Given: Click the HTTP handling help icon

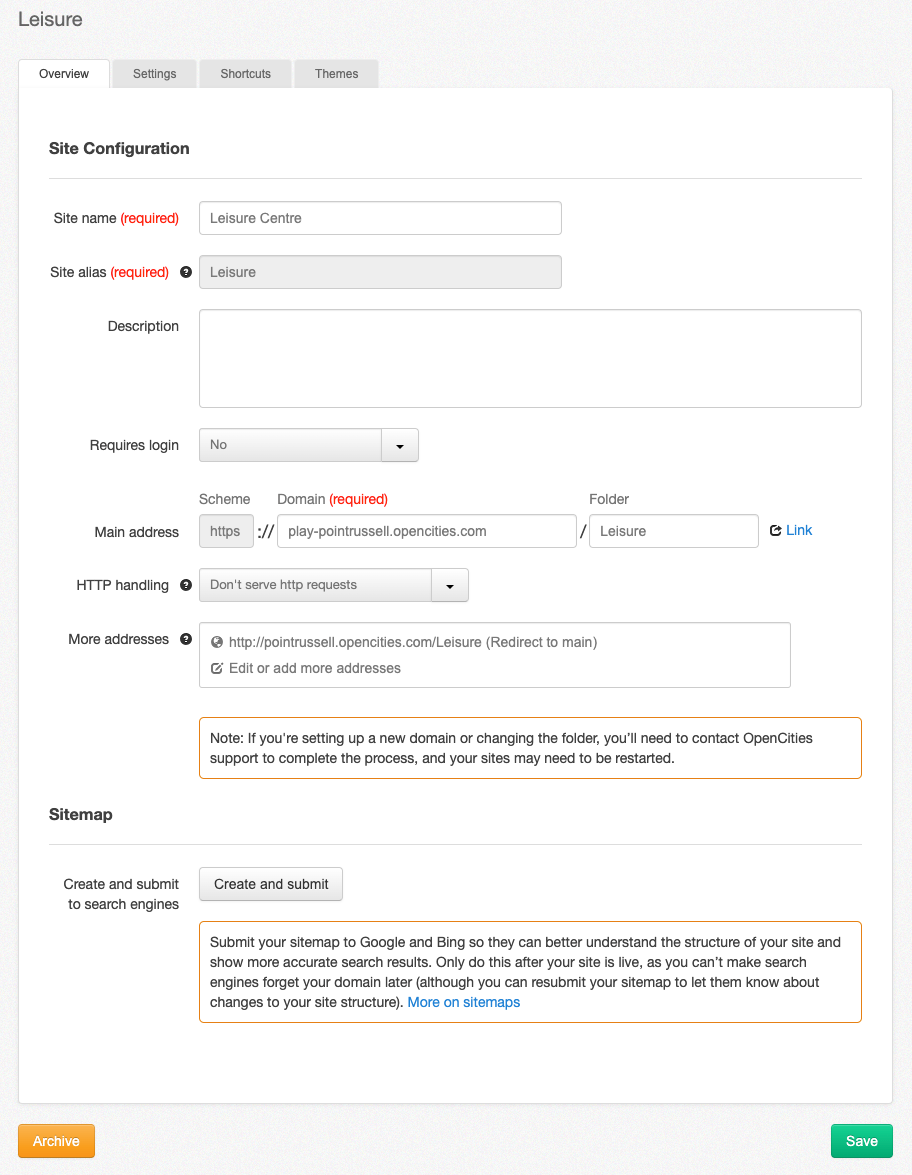Looking at the screenshot, I should 186,585.
